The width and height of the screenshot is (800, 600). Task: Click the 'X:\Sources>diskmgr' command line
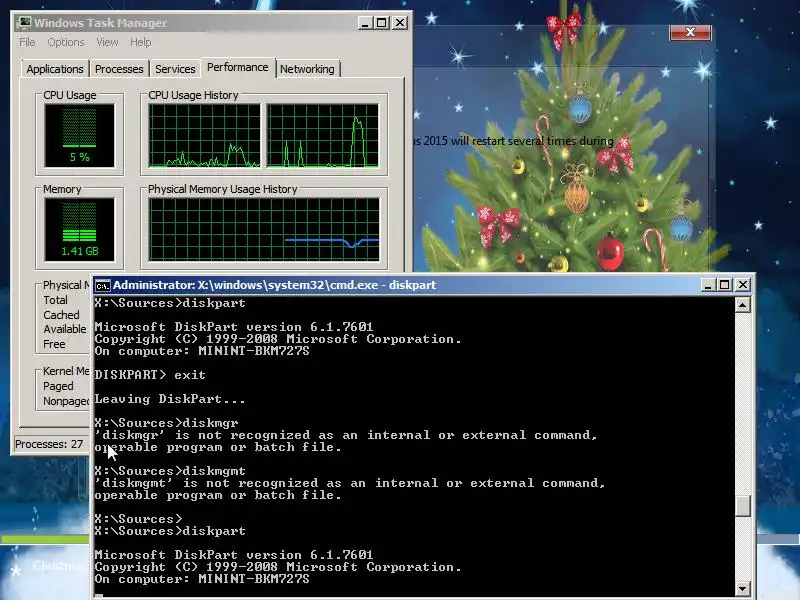tap(166, 423)
